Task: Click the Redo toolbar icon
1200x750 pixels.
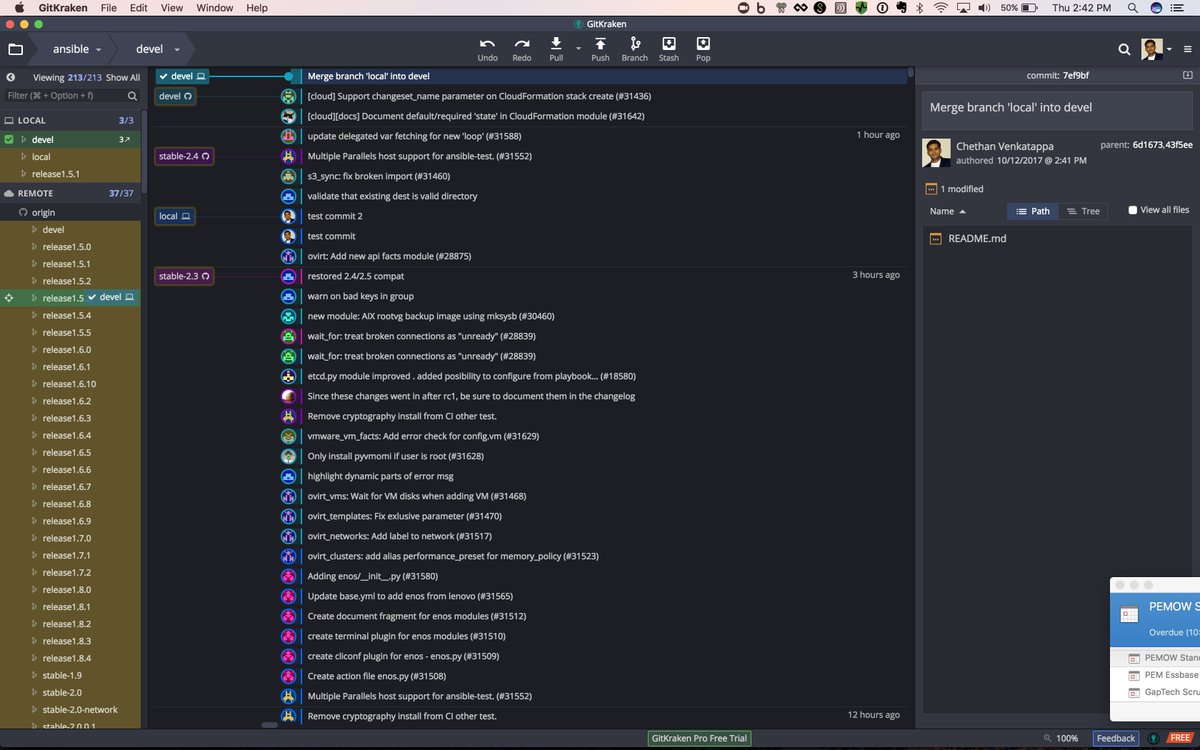Action: click(522, 44)
